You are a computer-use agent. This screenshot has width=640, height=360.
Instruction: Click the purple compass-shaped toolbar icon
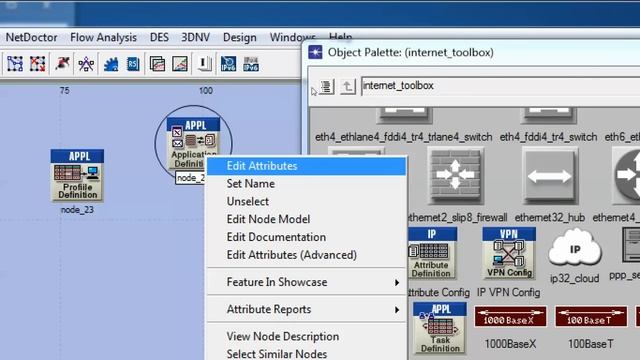[86, 64]
